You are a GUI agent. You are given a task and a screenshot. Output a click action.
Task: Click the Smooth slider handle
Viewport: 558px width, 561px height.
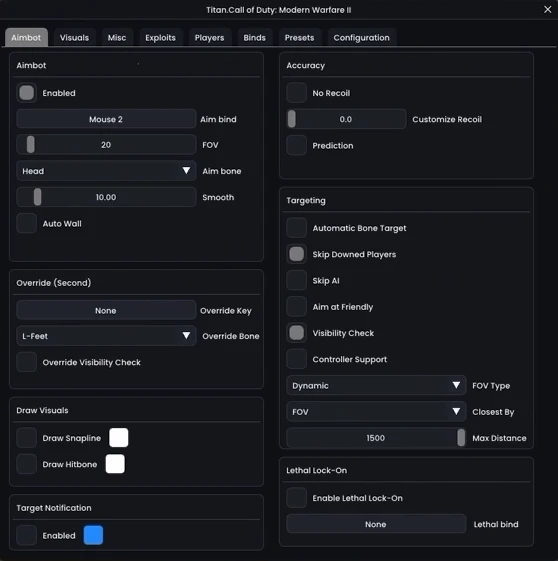[38, 197]
